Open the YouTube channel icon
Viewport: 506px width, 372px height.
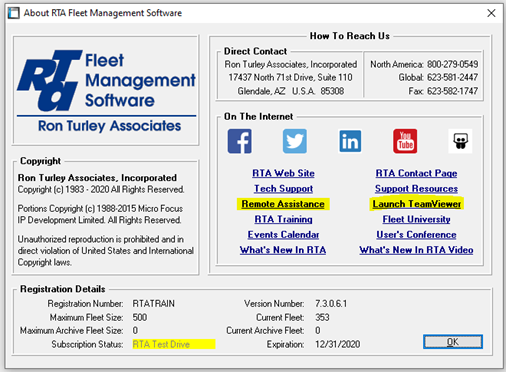tap(405, 141)
